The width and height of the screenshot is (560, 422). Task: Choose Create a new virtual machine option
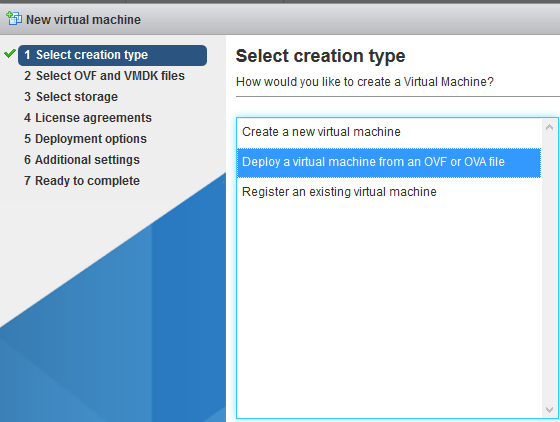389,132
